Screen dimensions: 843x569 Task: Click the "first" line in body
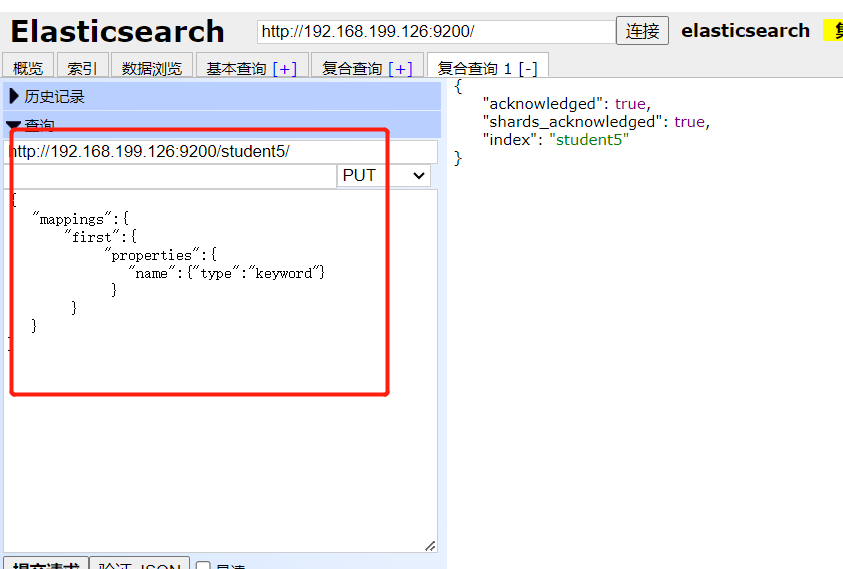(101, 237)
